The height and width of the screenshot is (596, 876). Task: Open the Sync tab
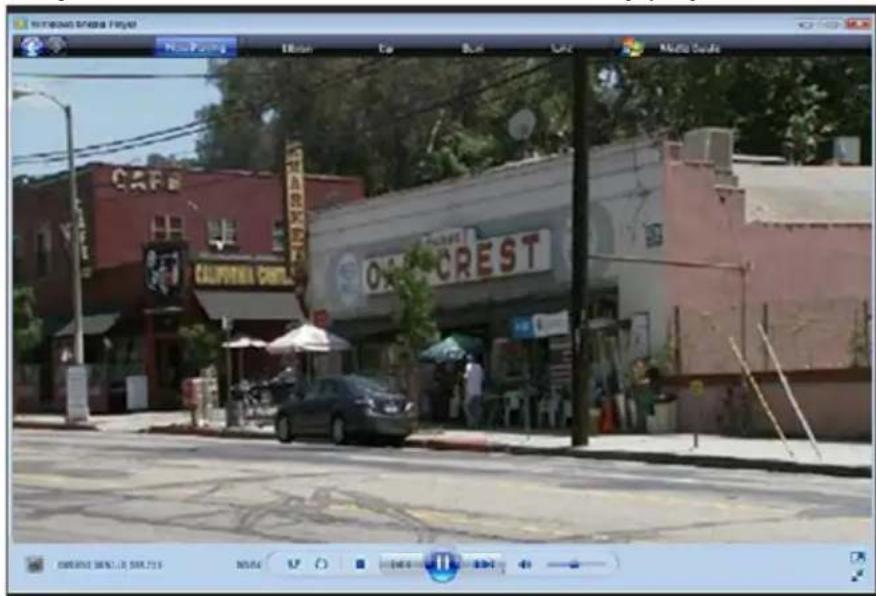click(x=561, y=49)
